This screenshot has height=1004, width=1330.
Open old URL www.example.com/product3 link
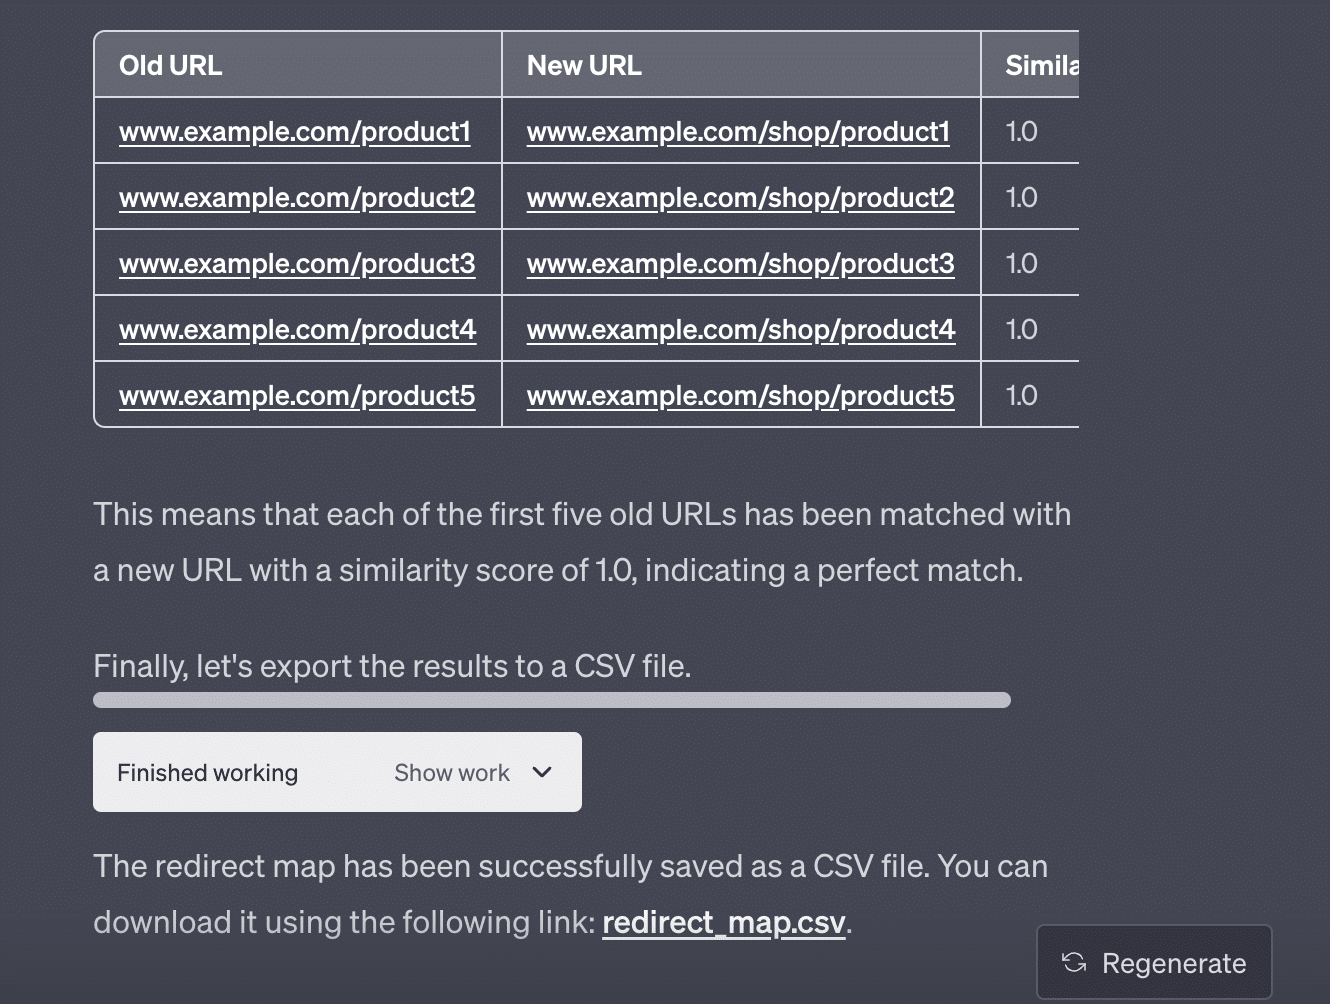tap(297, 264)
